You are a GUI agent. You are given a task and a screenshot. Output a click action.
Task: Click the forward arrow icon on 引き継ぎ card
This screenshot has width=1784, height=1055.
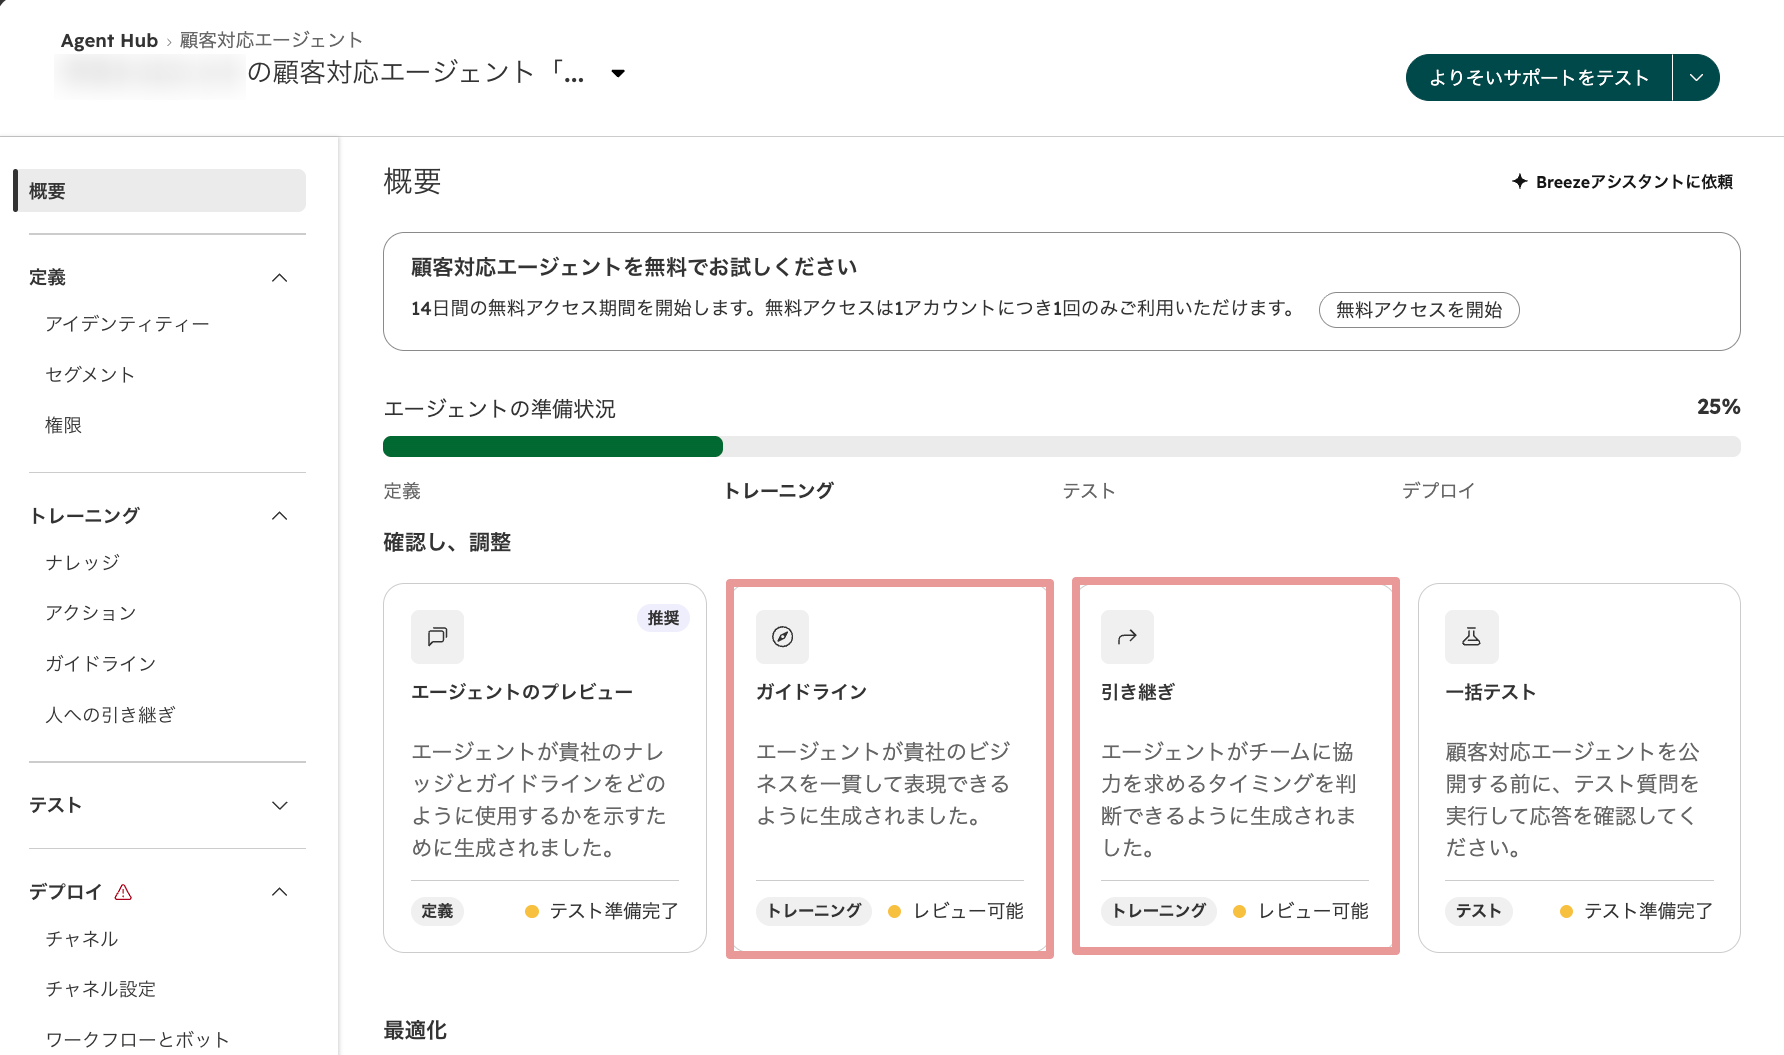click(x=1127, y=637)
